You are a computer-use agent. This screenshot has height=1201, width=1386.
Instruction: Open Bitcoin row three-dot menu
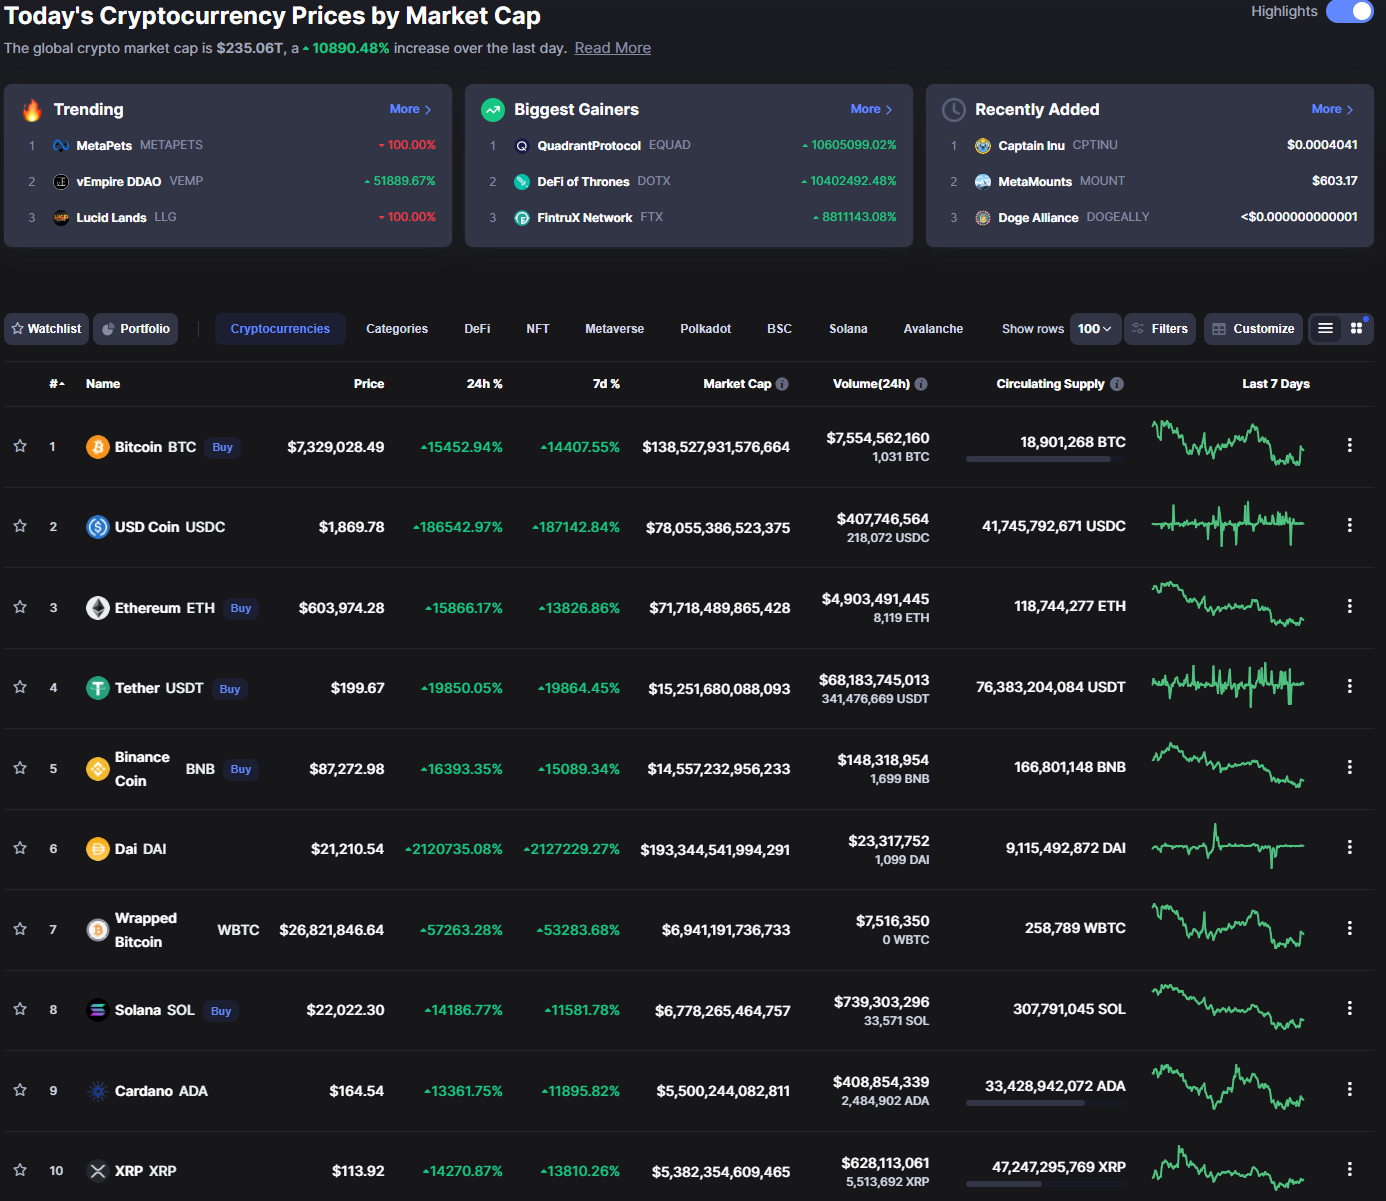pyautogui.click(x=1350, y=445)
